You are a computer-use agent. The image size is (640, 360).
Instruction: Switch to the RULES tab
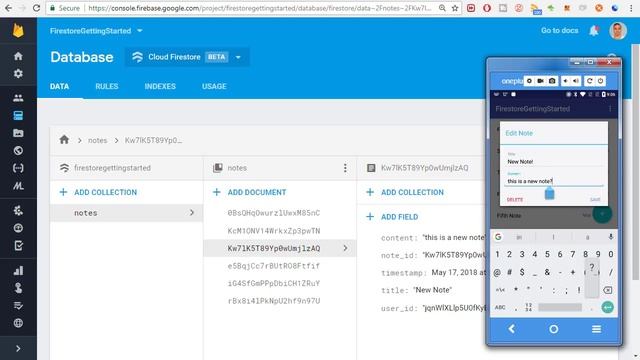tap(107, 87)
